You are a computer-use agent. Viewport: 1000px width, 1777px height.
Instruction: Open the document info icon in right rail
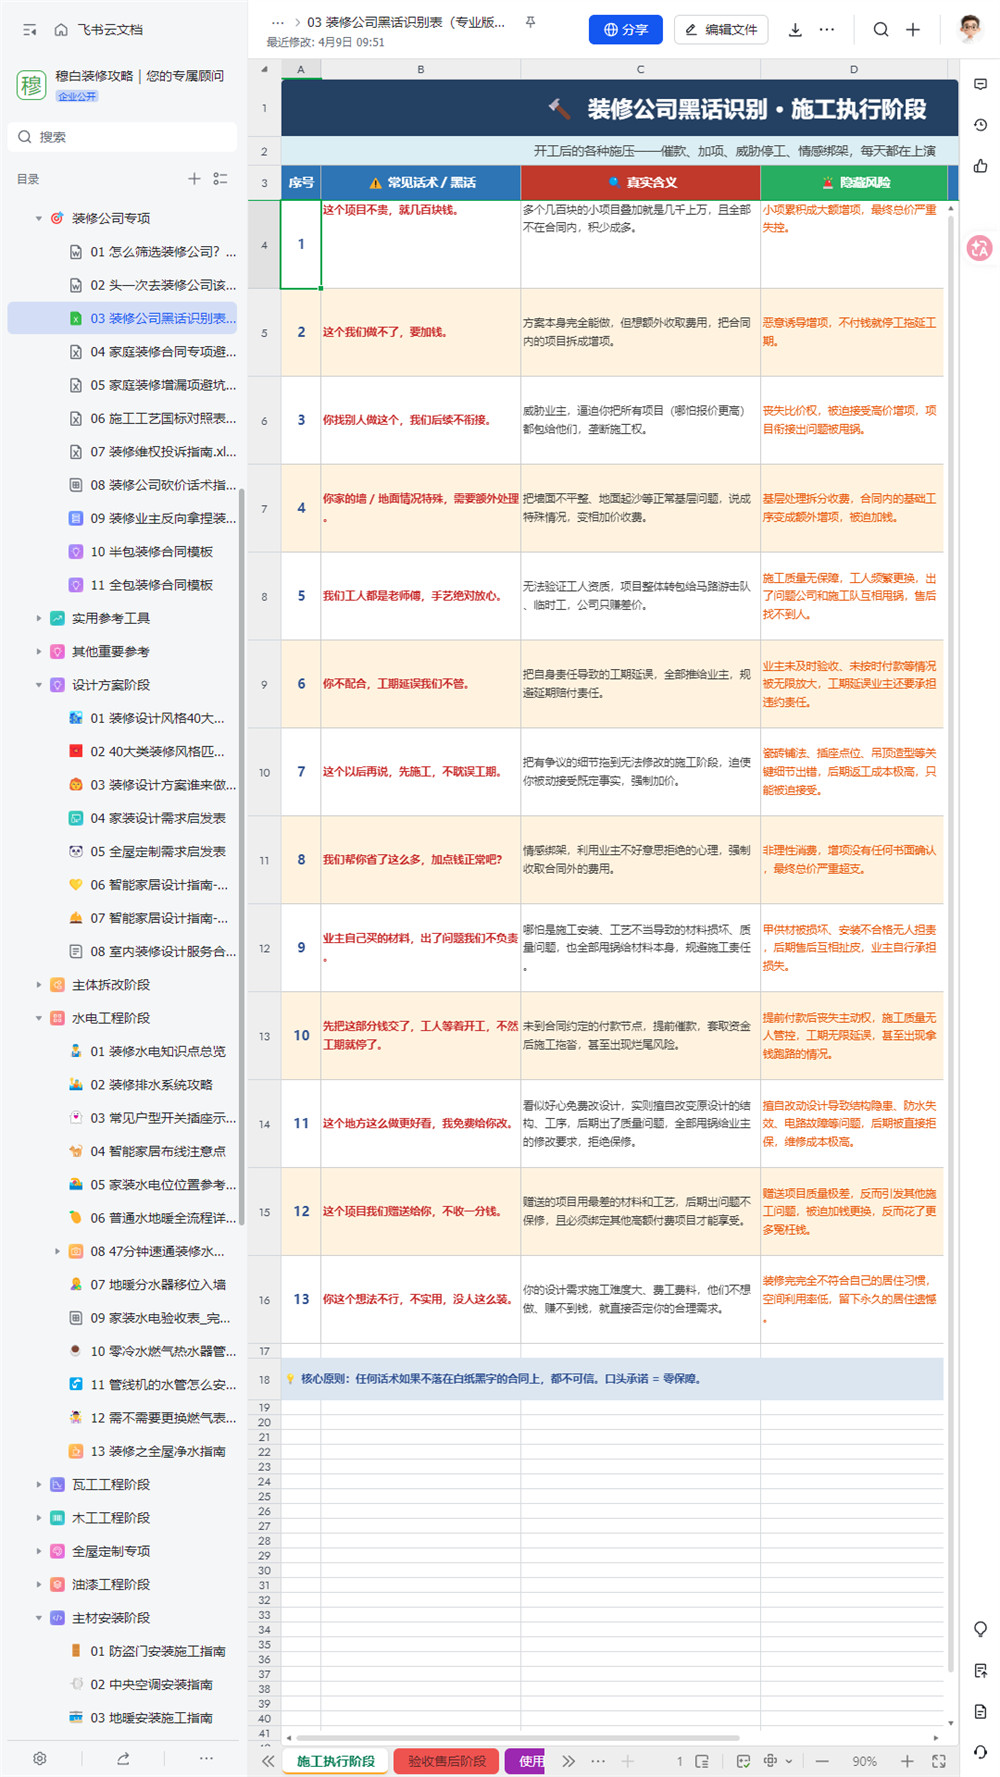981,1712
